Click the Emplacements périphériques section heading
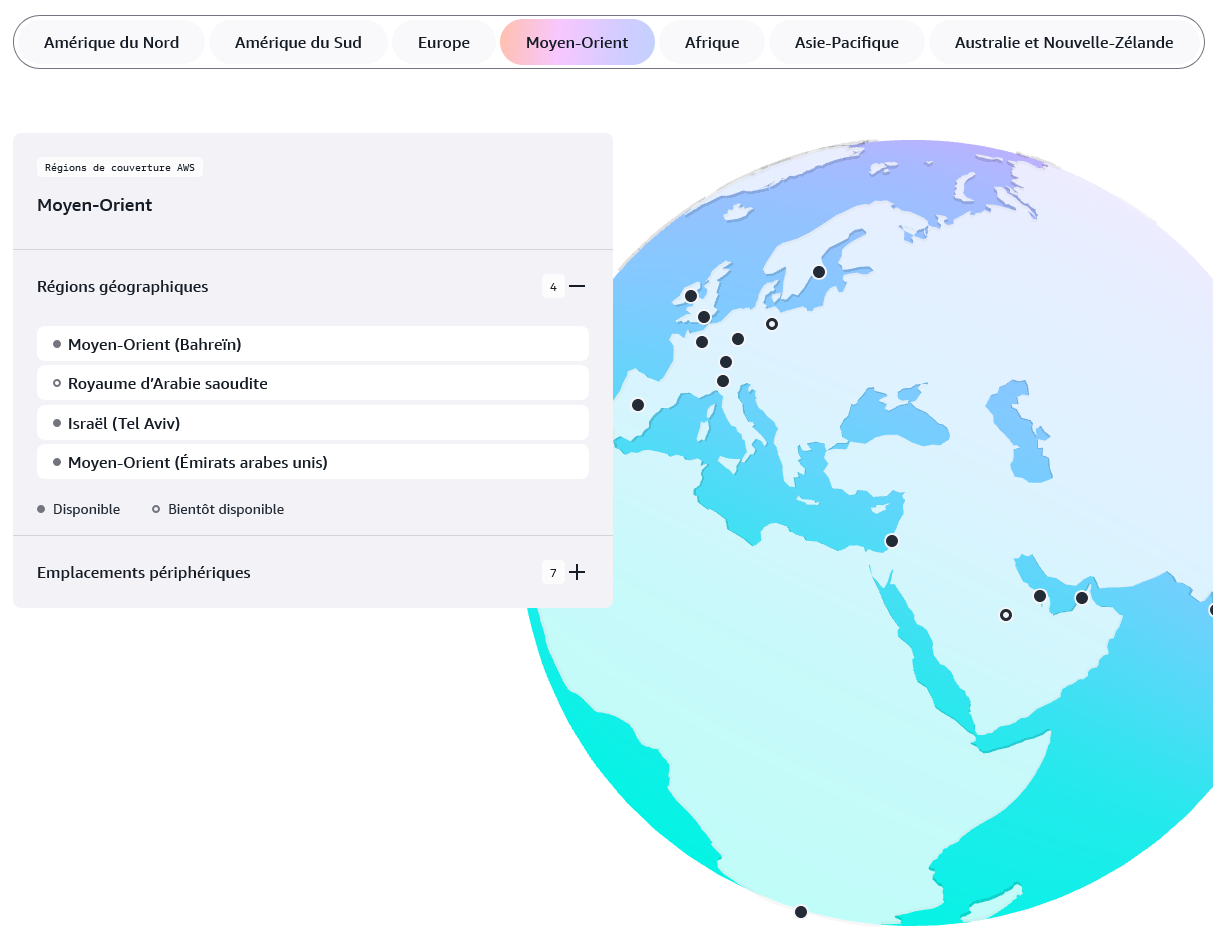 pos(144,573)
